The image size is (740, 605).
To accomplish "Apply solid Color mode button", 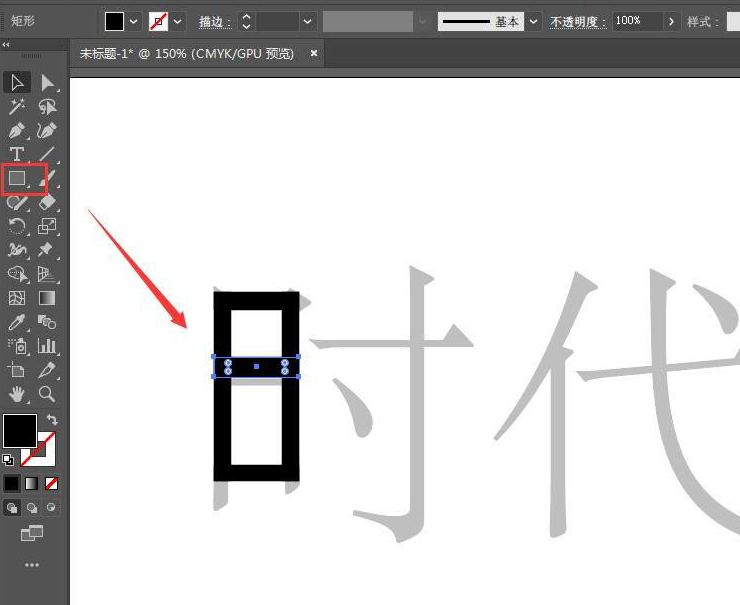I will pos(11,483).
